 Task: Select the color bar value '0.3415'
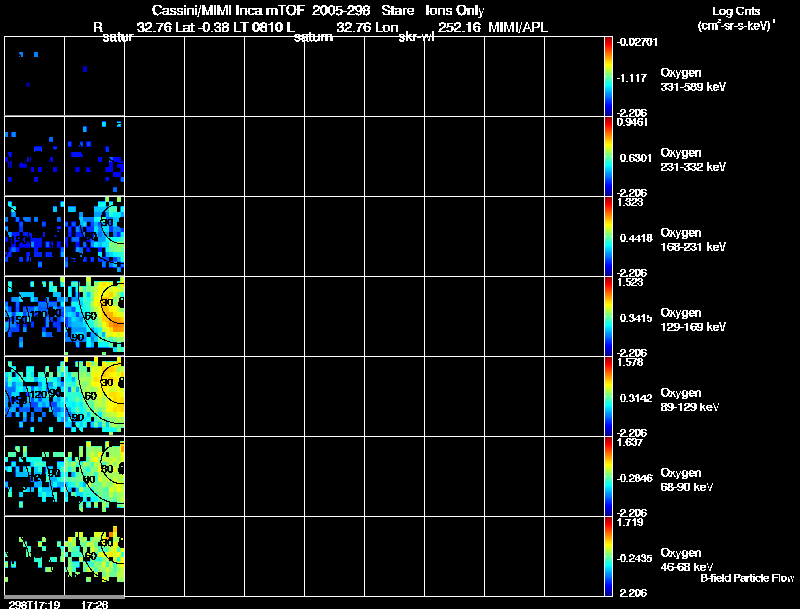tap(636, 318)
